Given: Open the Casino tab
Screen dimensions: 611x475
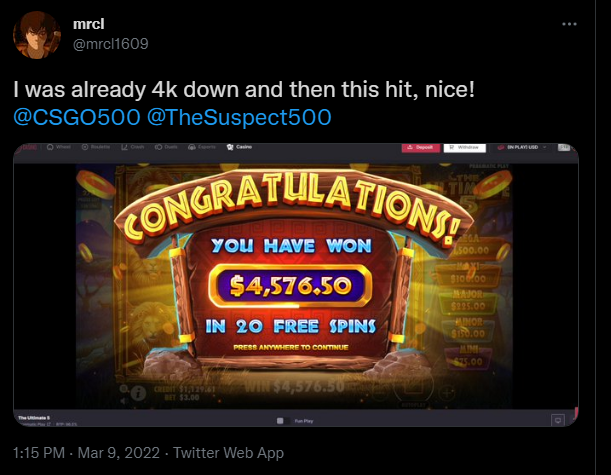Looking at the screenshot, I should click(x=239, y=147).
